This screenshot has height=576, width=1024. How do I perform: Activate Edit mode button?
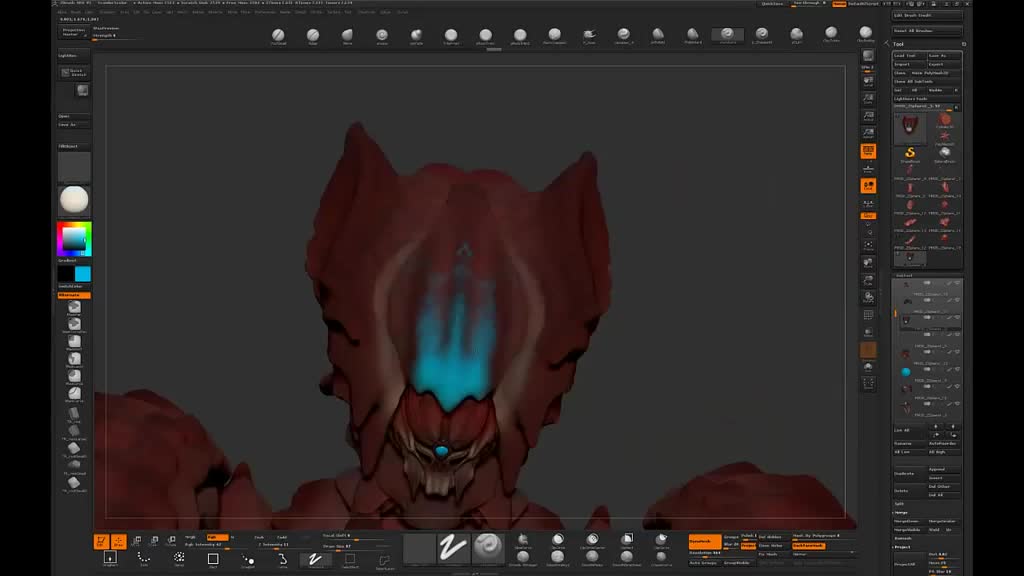pyautogui.click(x=101, y=541)
